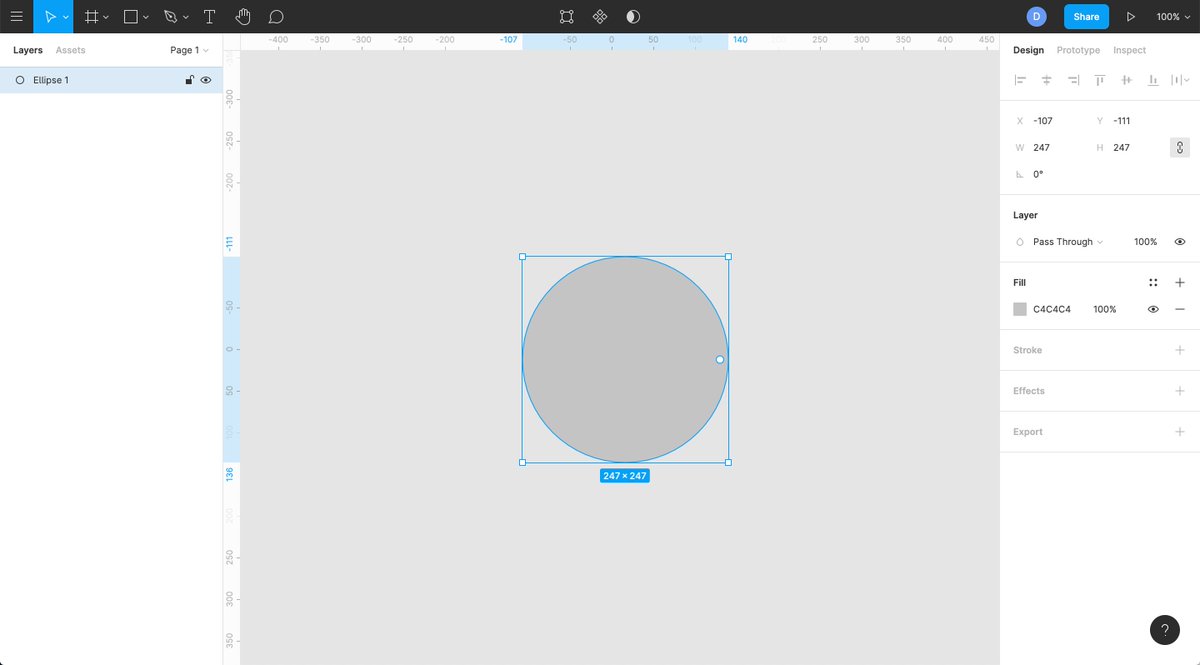Image resolution: width=1200 pixels, height=665 pixels.
Task: Click the fill hex C4C4C4 field
Action: pyautogui.click(x=1052, y=310)
